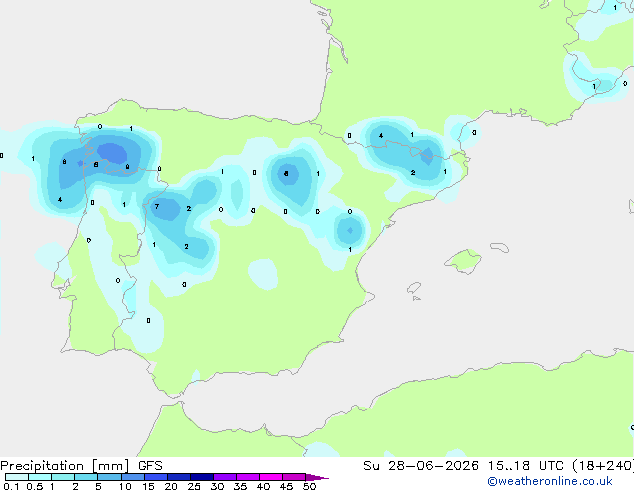Click the 0.5–1 mm legend color swatch
Screen dimensions: 634x490
[40, 477]
